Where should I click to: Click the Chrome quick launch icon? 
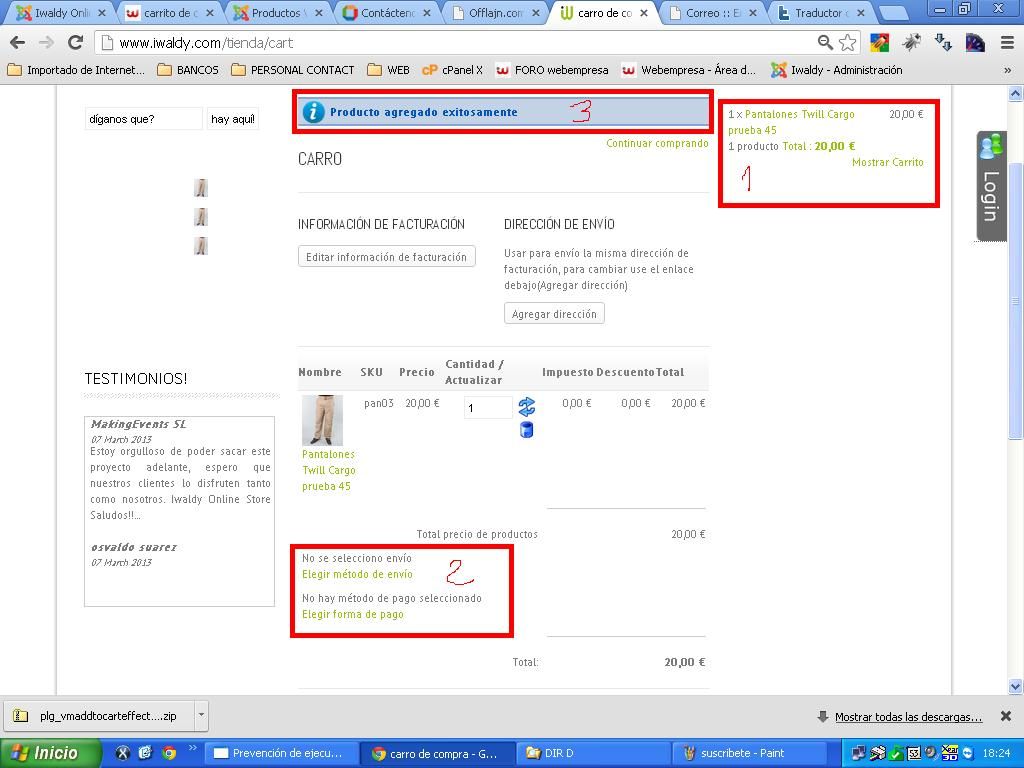coord(168,753)
